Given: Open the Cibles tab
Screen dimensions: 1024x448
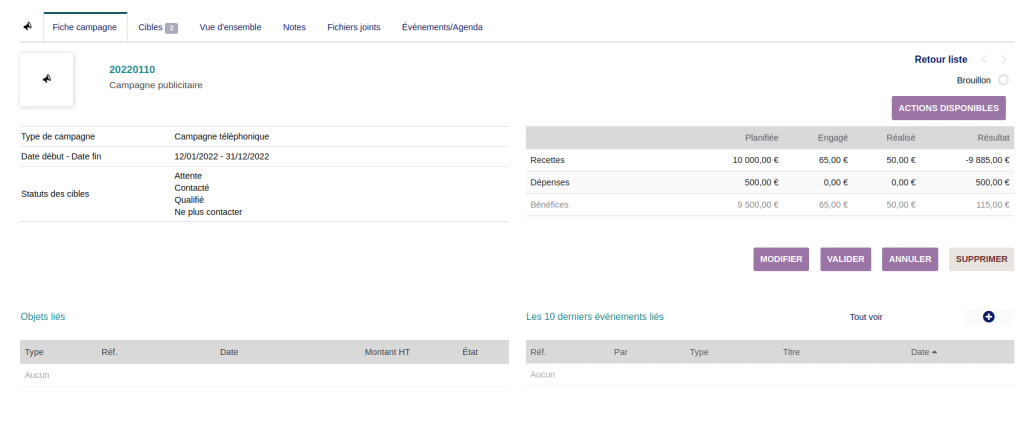Looking at the screenshot, I should (158, 27).
